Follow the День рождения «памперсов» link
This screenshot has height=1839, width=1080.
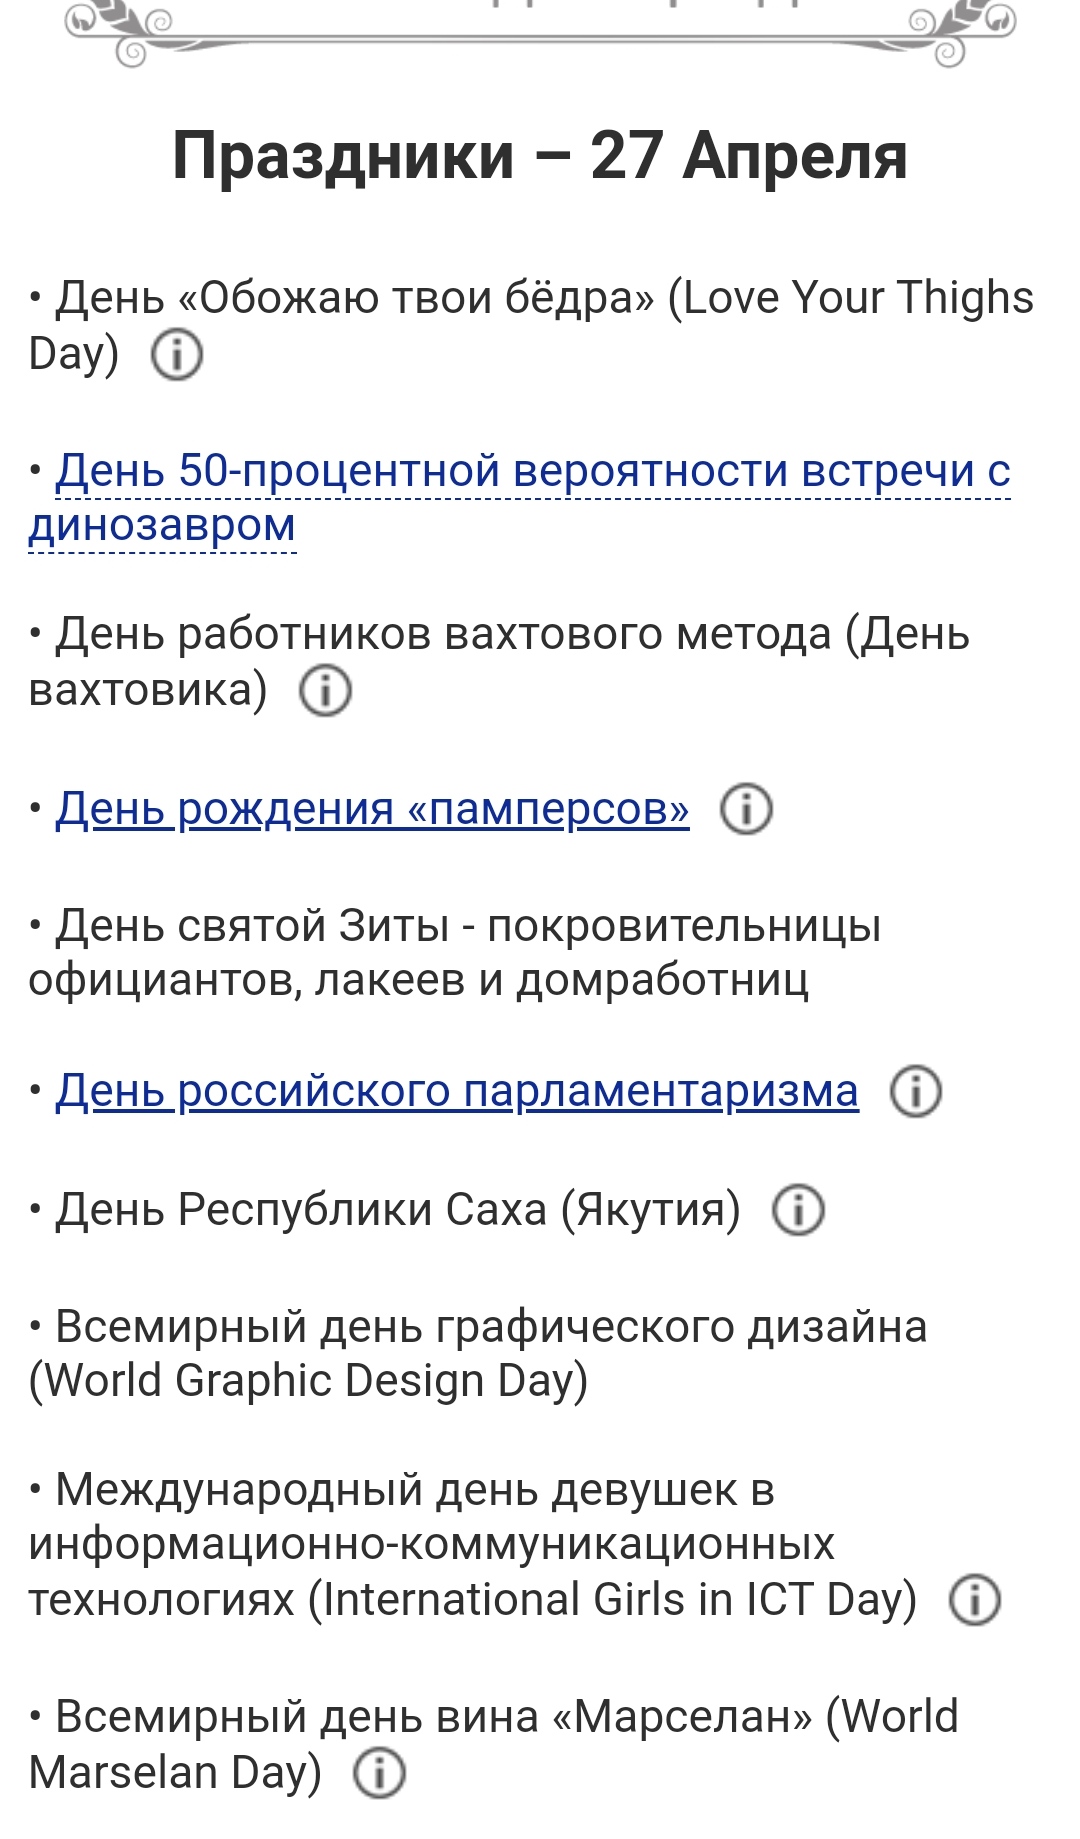pos(372,809)
